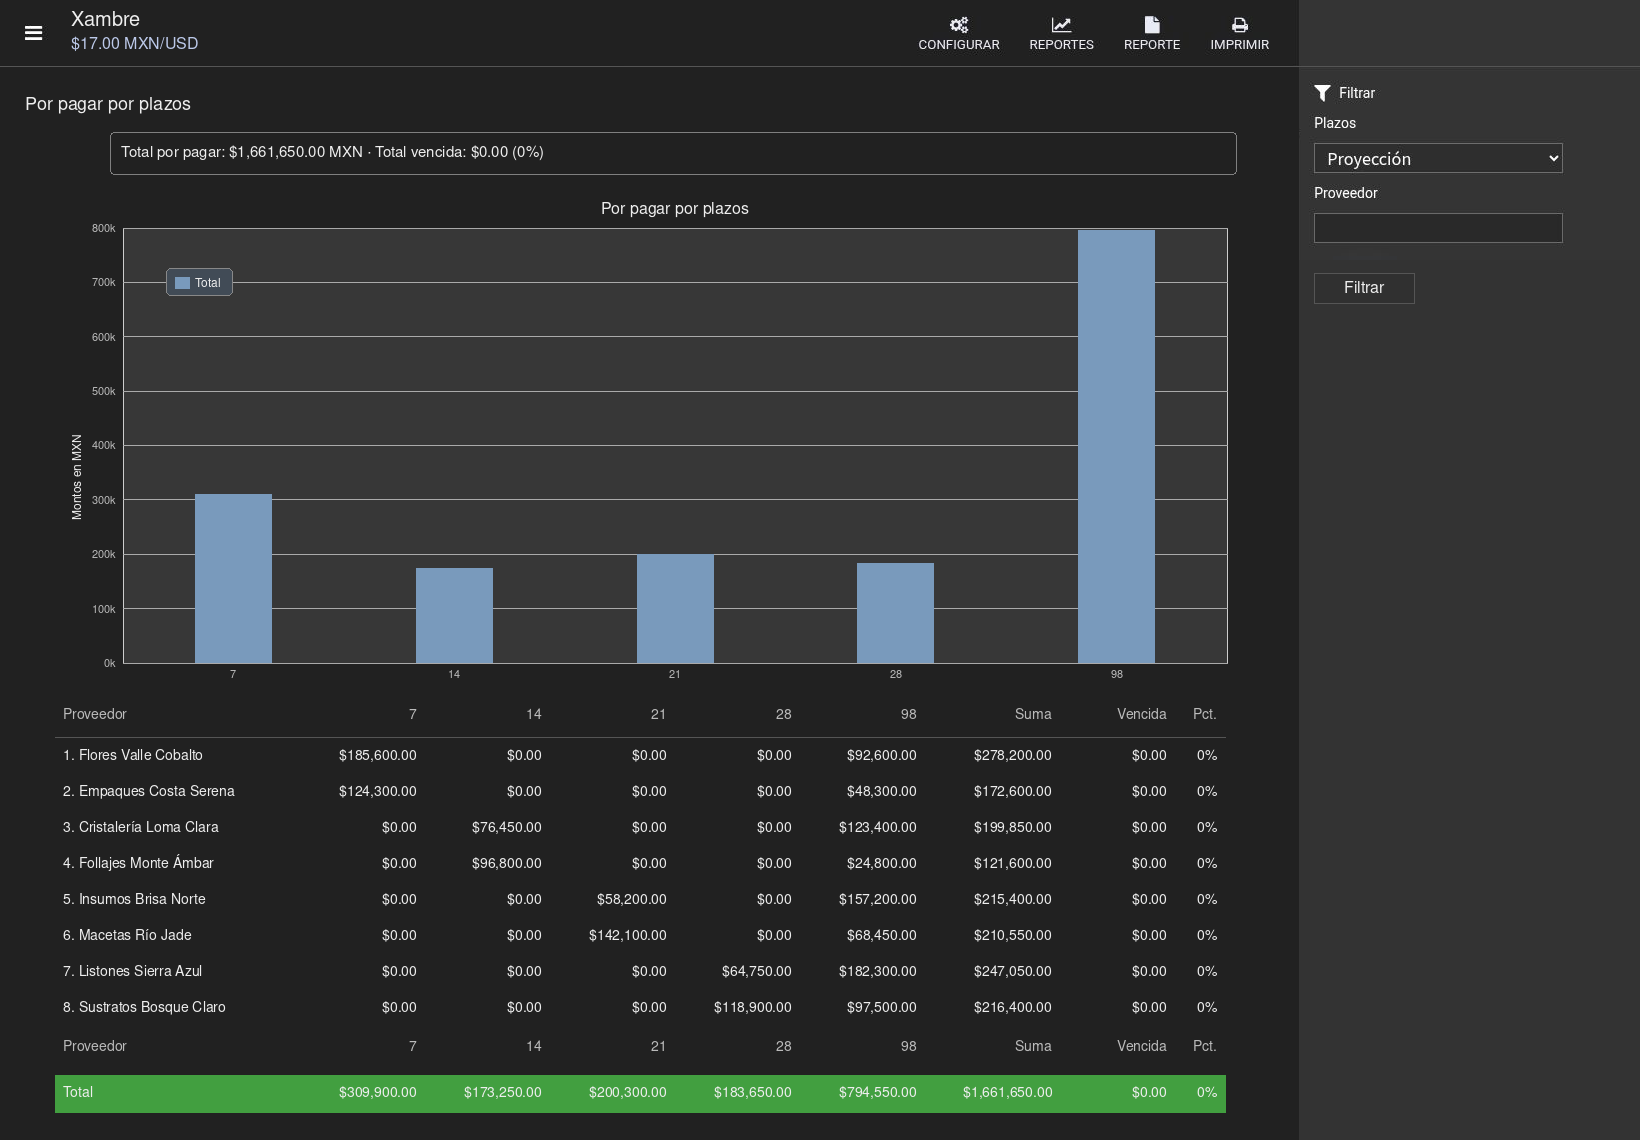The width and height of the screenshot is (1640, 1140).
Task: Select Insumos Brisa Norte provider
Action: 134,899
